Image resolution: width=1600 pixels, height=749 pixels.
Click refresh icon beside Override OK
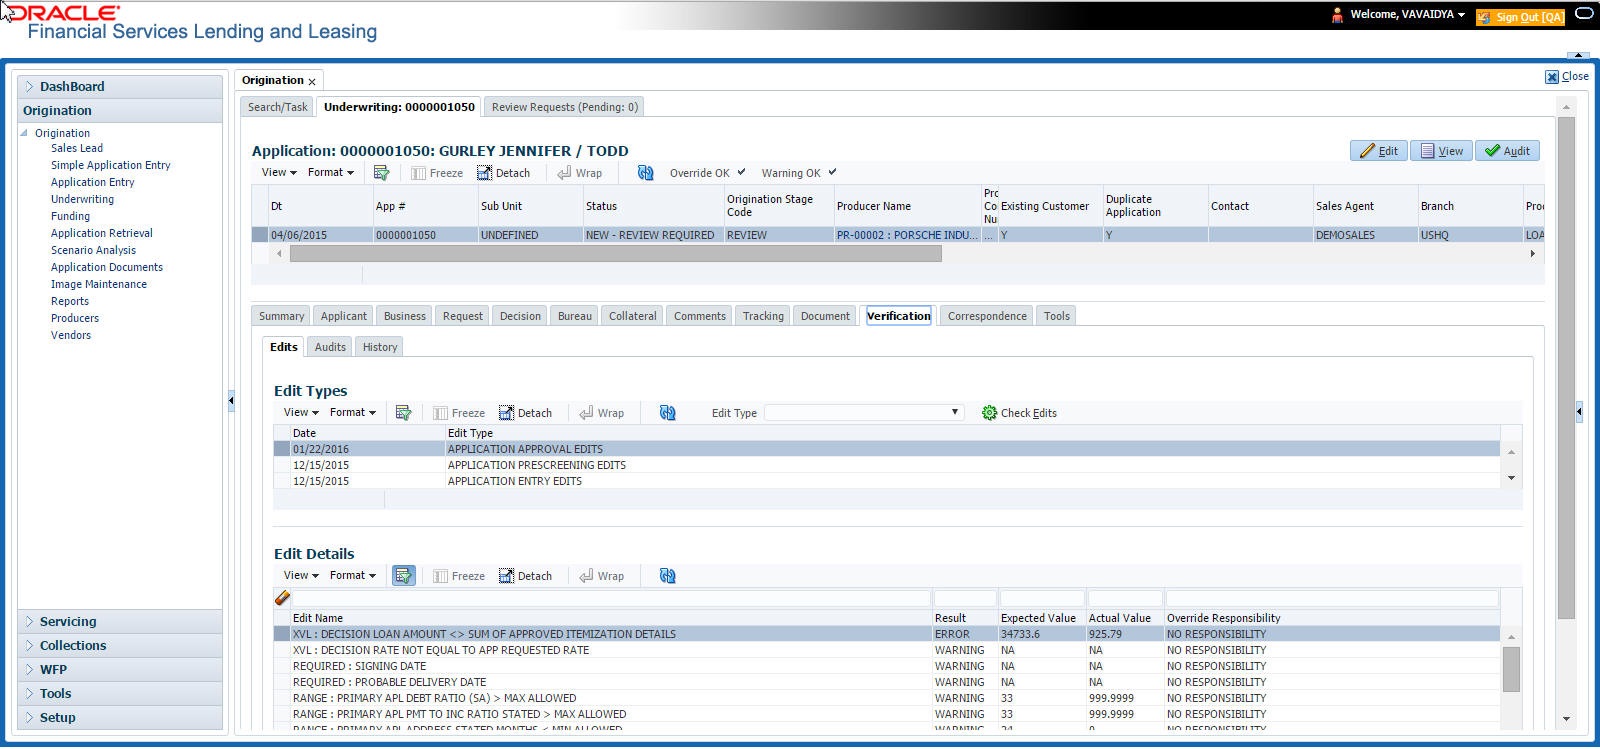coord(646,173)
